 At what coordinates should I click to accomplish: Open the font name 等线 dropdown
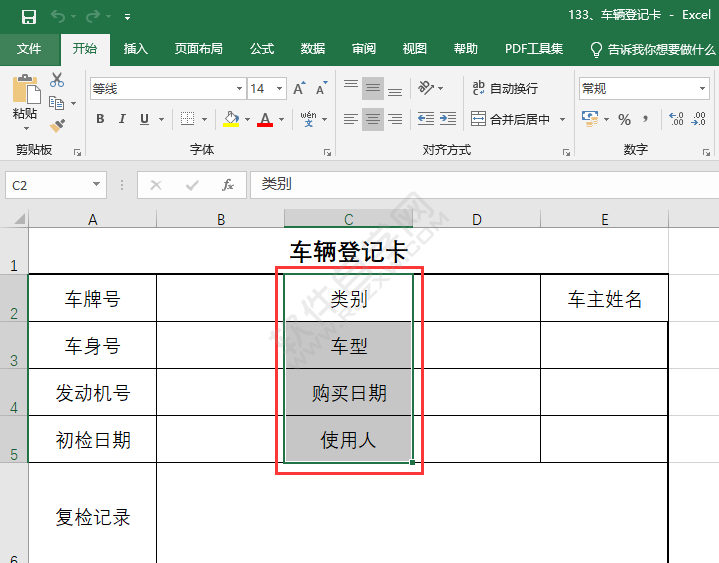[x=236, y=89]
